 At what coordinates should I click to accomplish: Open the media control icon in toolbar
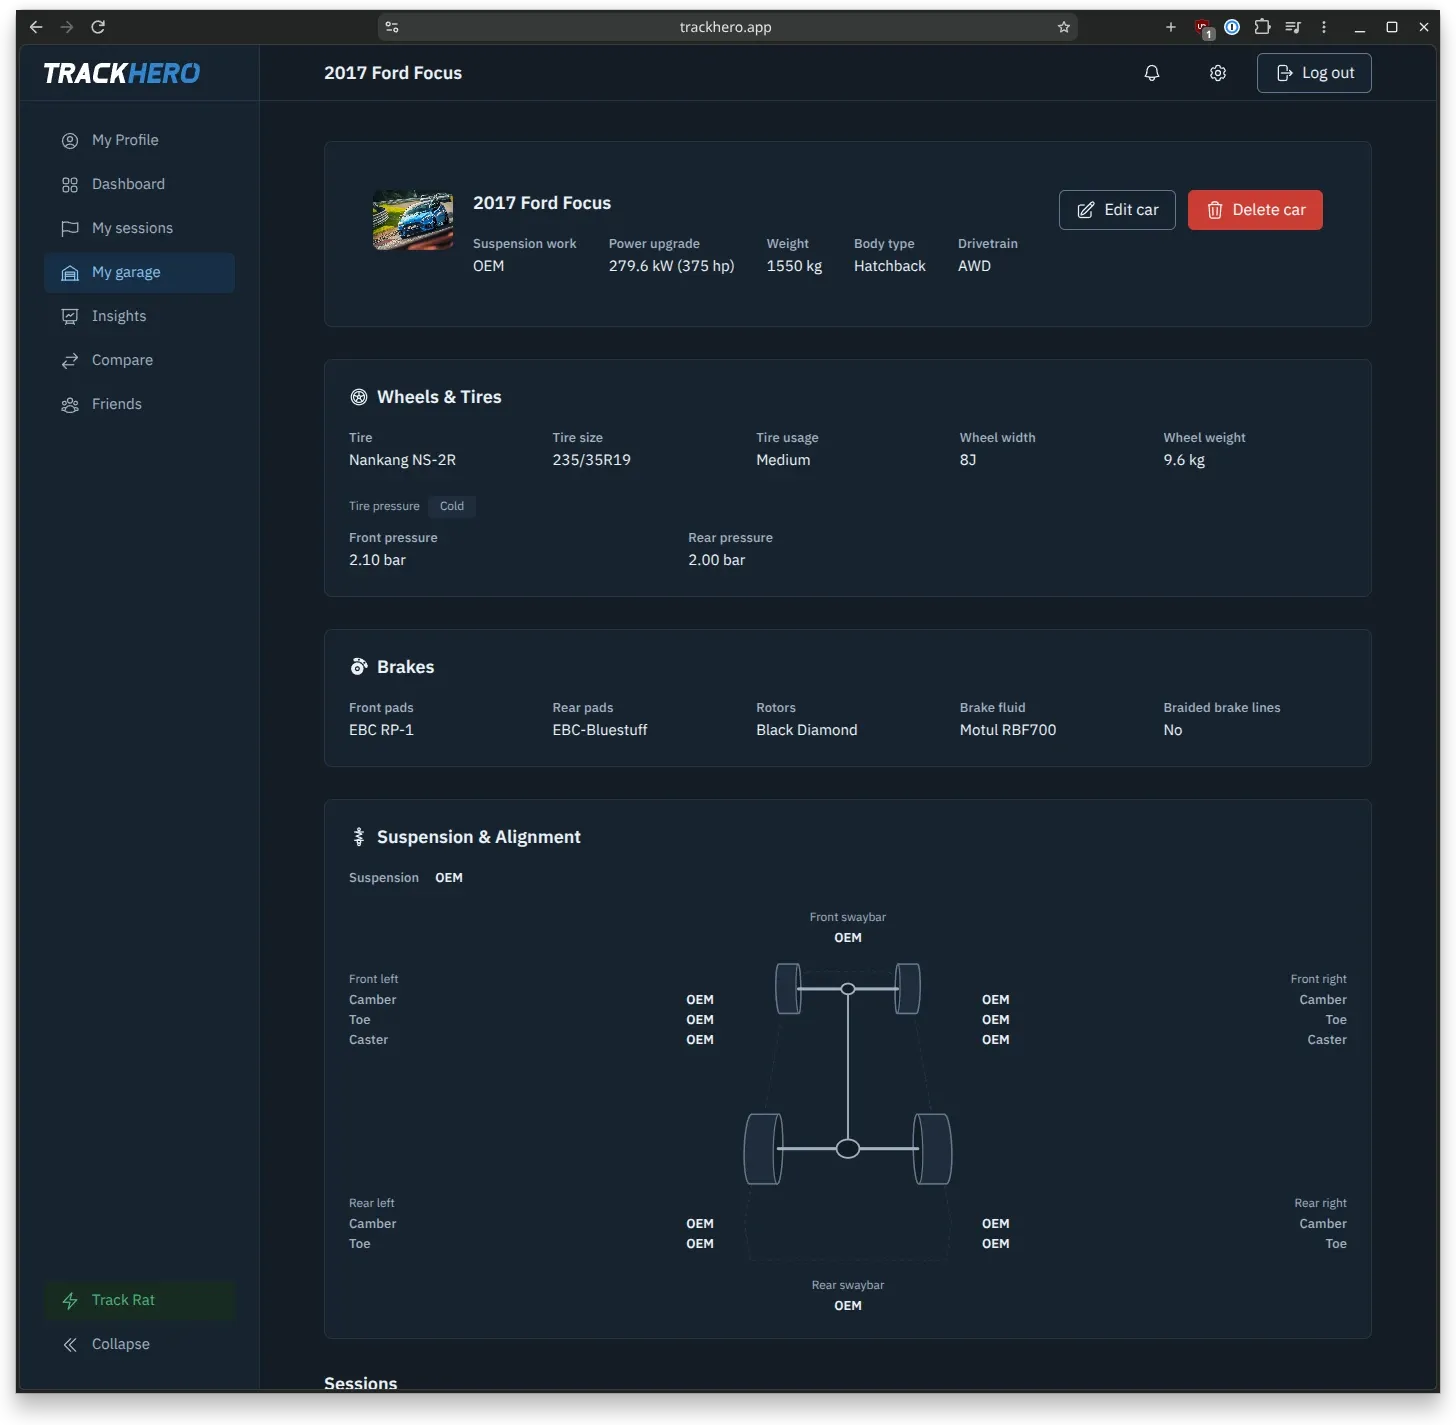pos(1293,27)
